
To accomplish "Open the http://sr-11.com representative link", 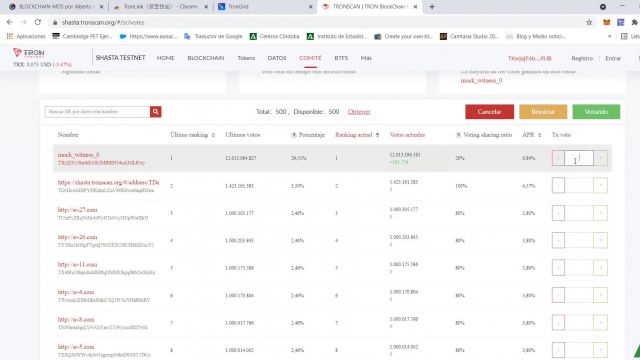I will click(78, 264).
